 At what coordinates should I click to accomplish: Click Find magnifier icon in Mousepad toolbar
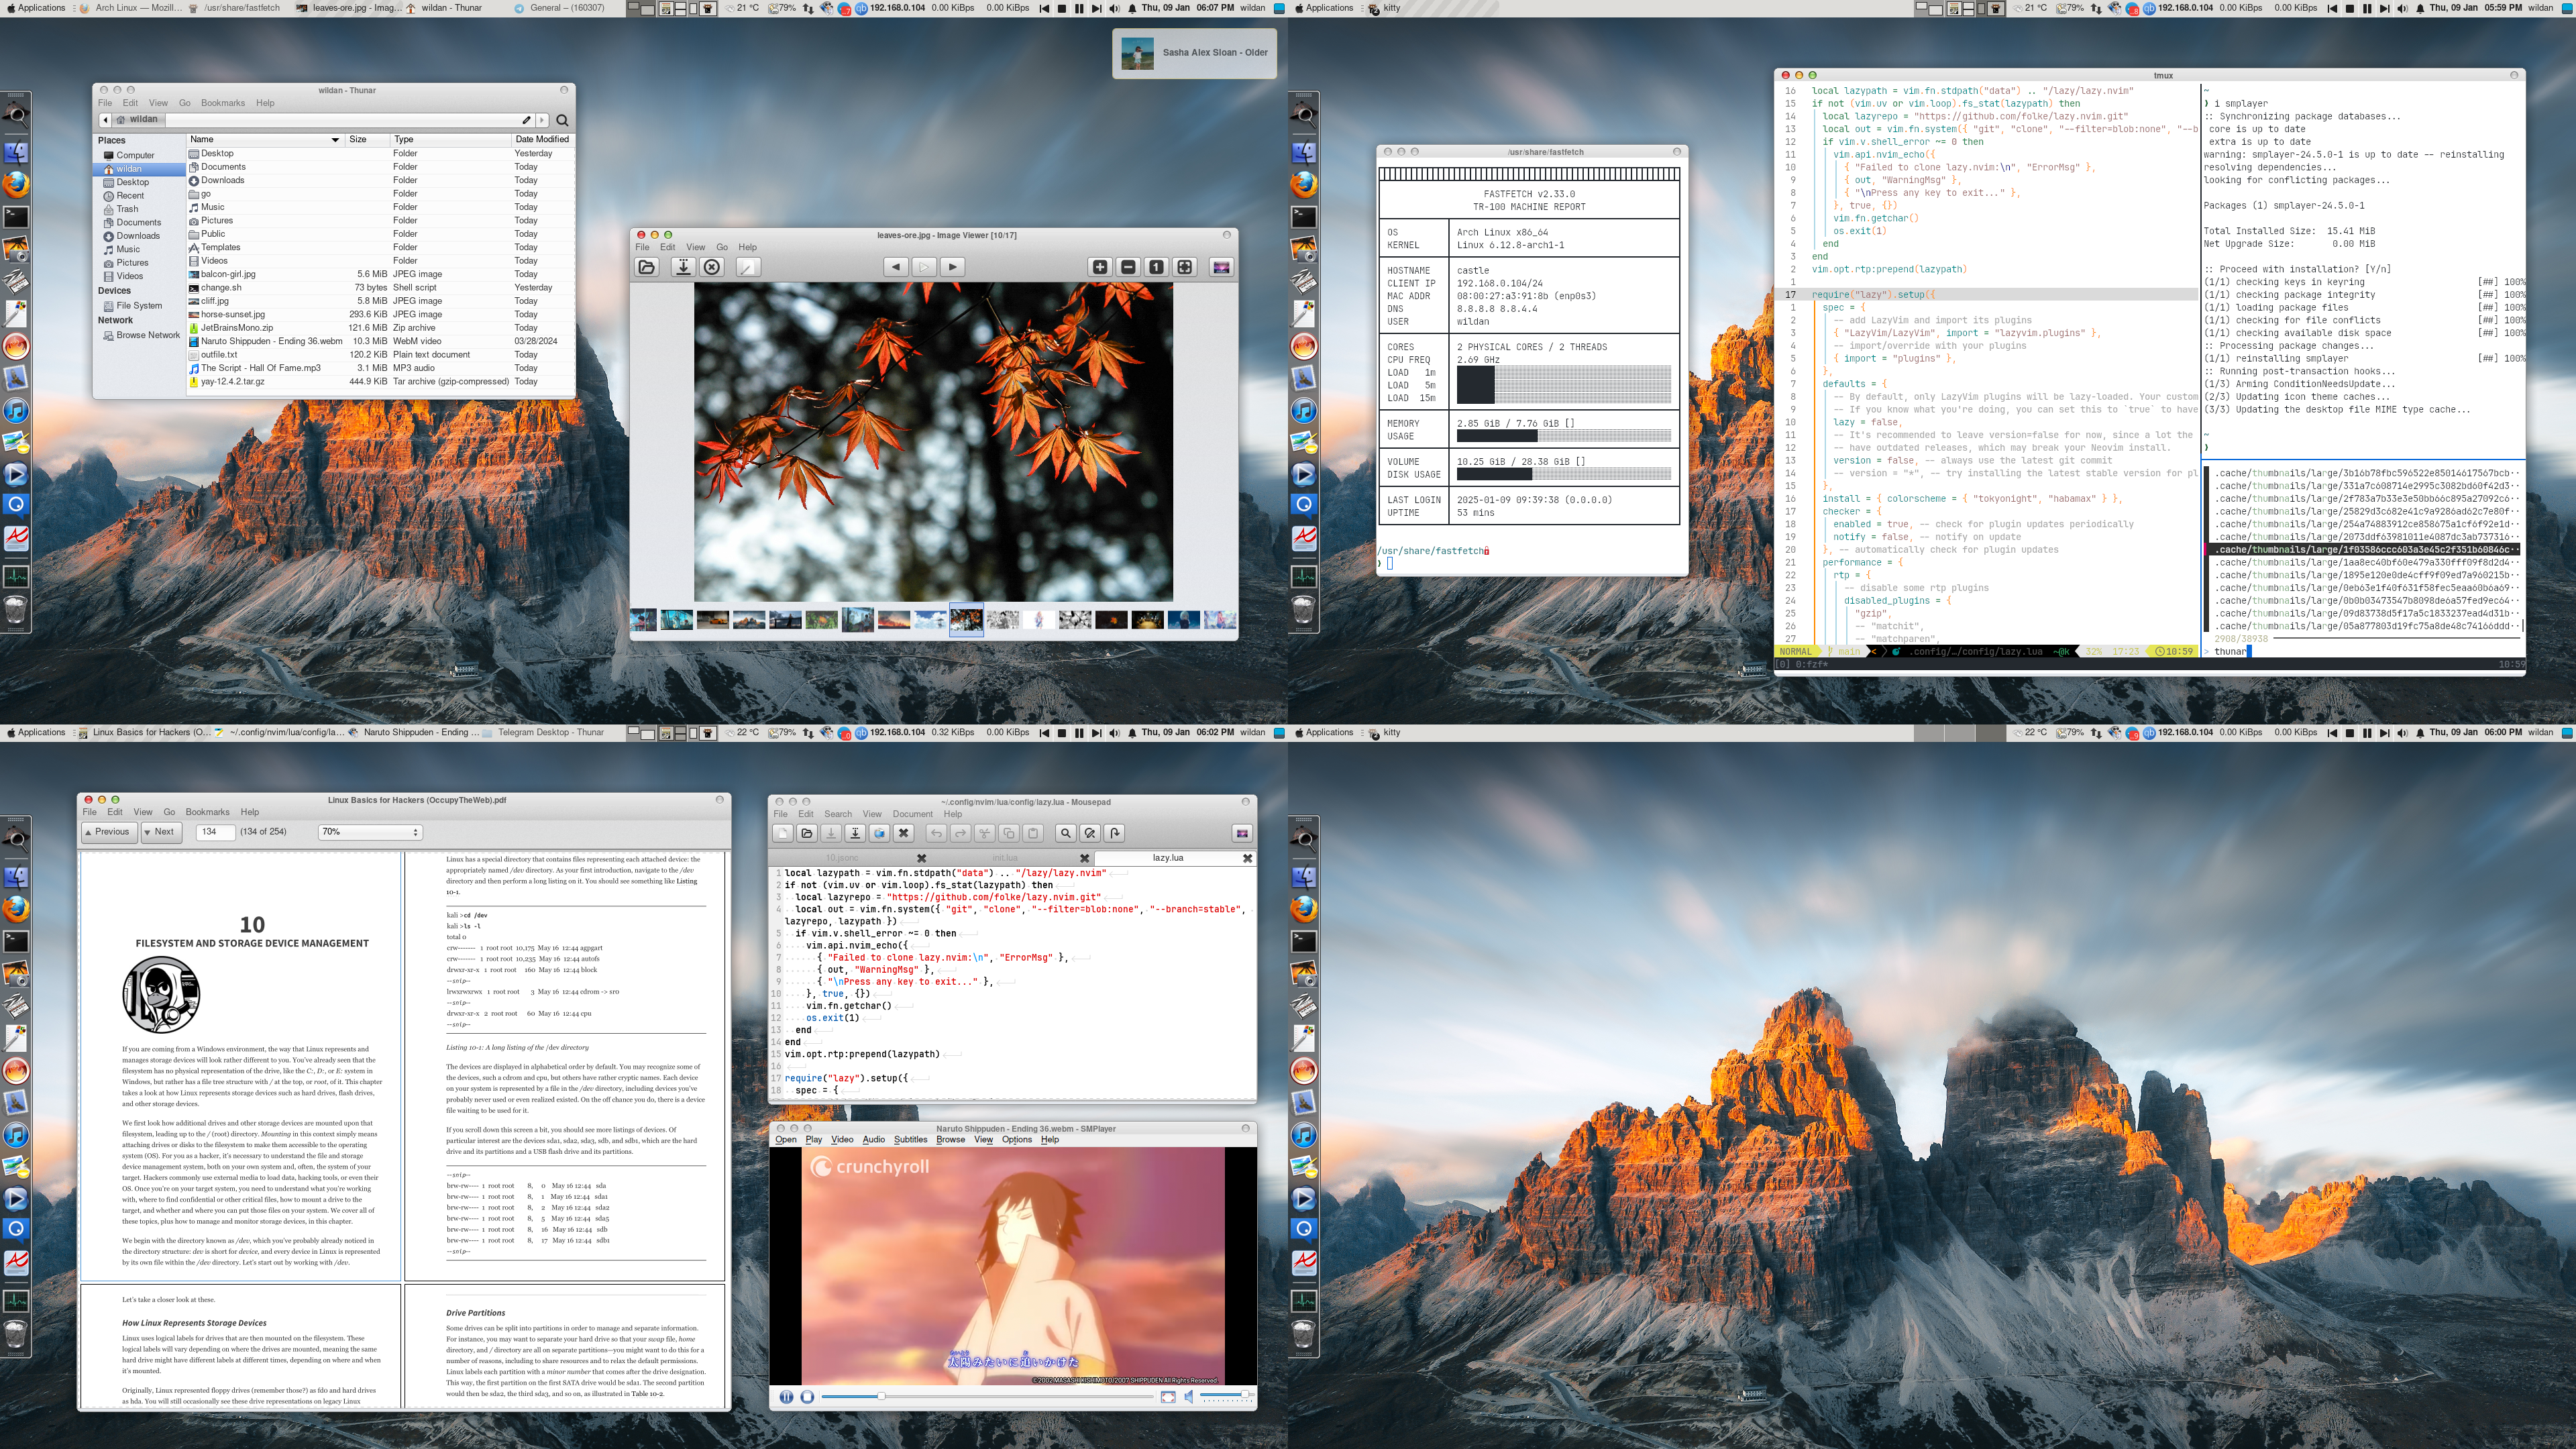tap(1066, 833)
